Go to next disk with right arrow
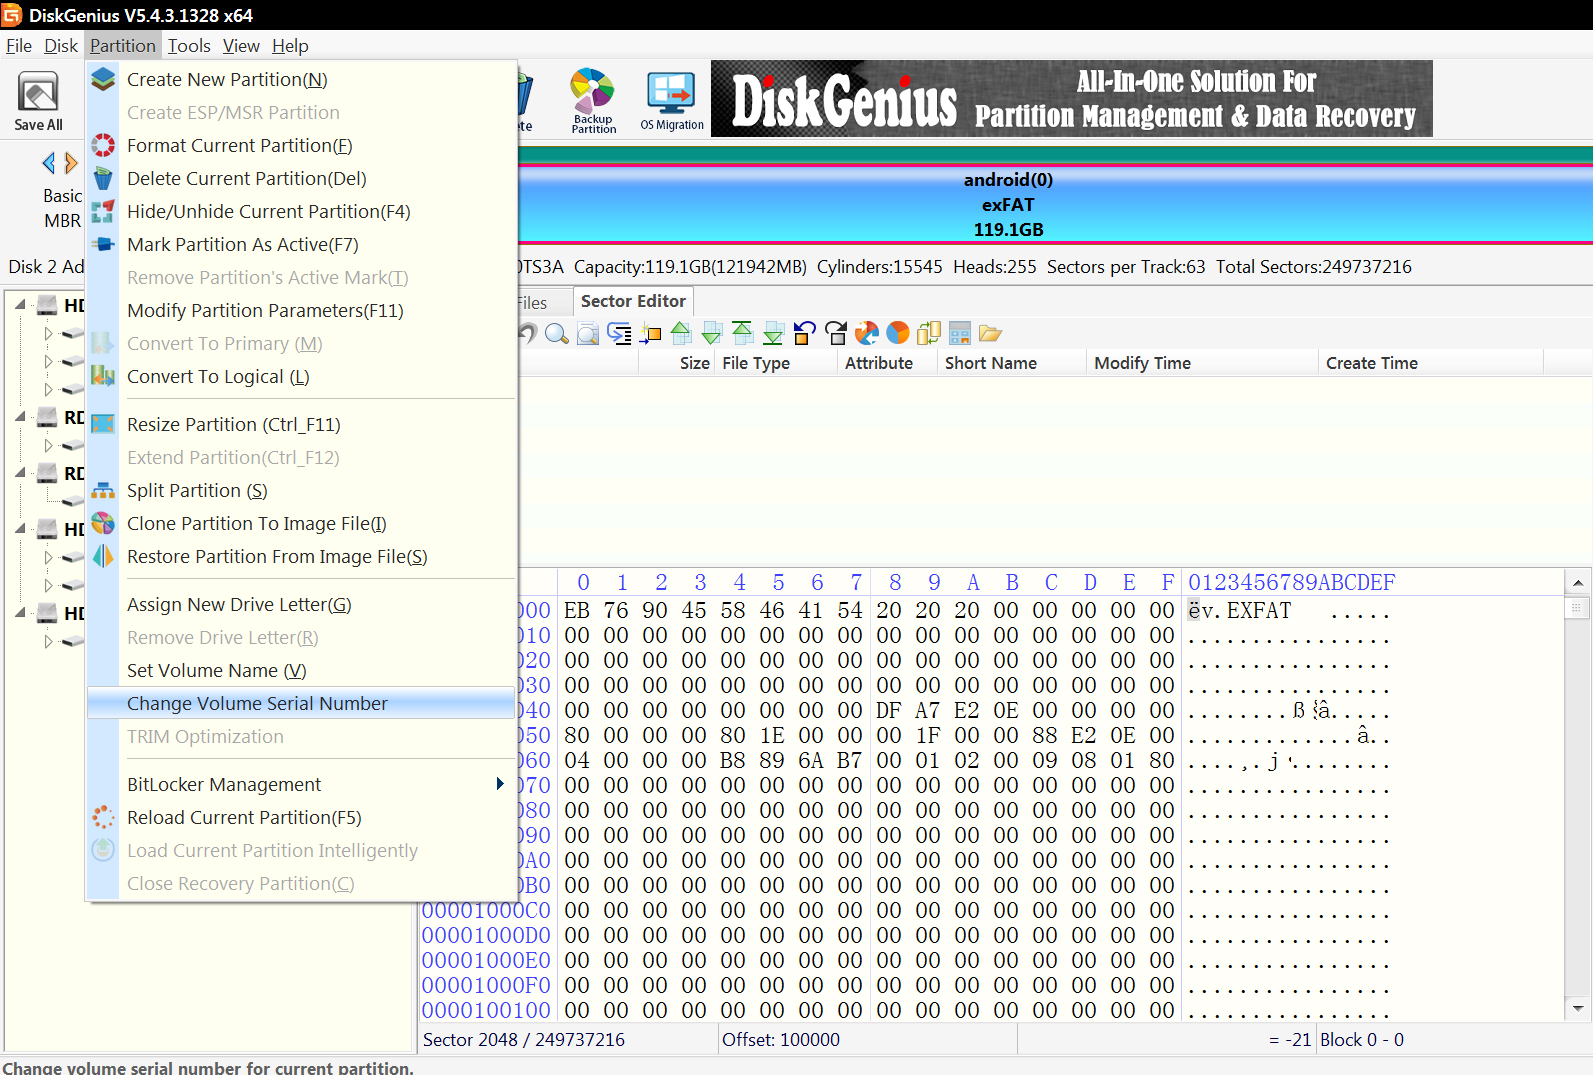The height and width of the screenshot is (1075, 1593). pos(70,163)
